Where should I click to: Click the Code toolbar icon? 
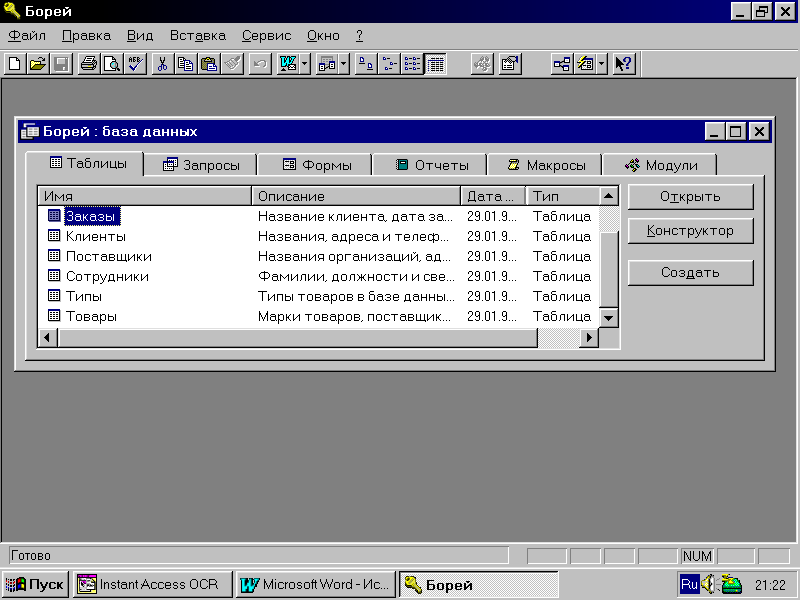[x=482, y=64]
